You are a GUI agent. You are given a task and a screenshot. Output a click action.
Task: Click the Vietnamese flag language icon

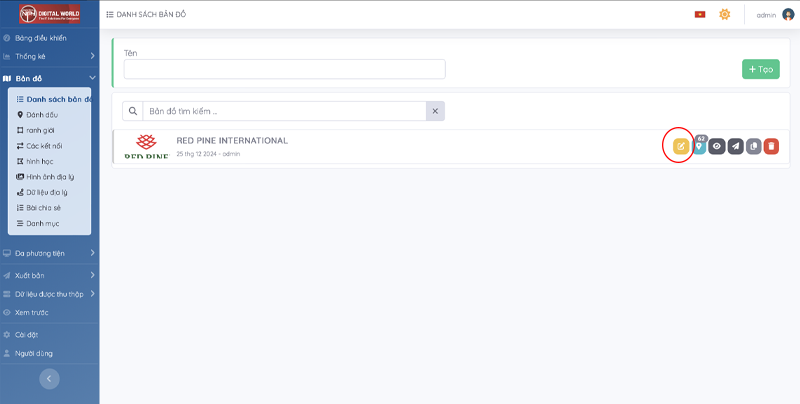[700, 14]
